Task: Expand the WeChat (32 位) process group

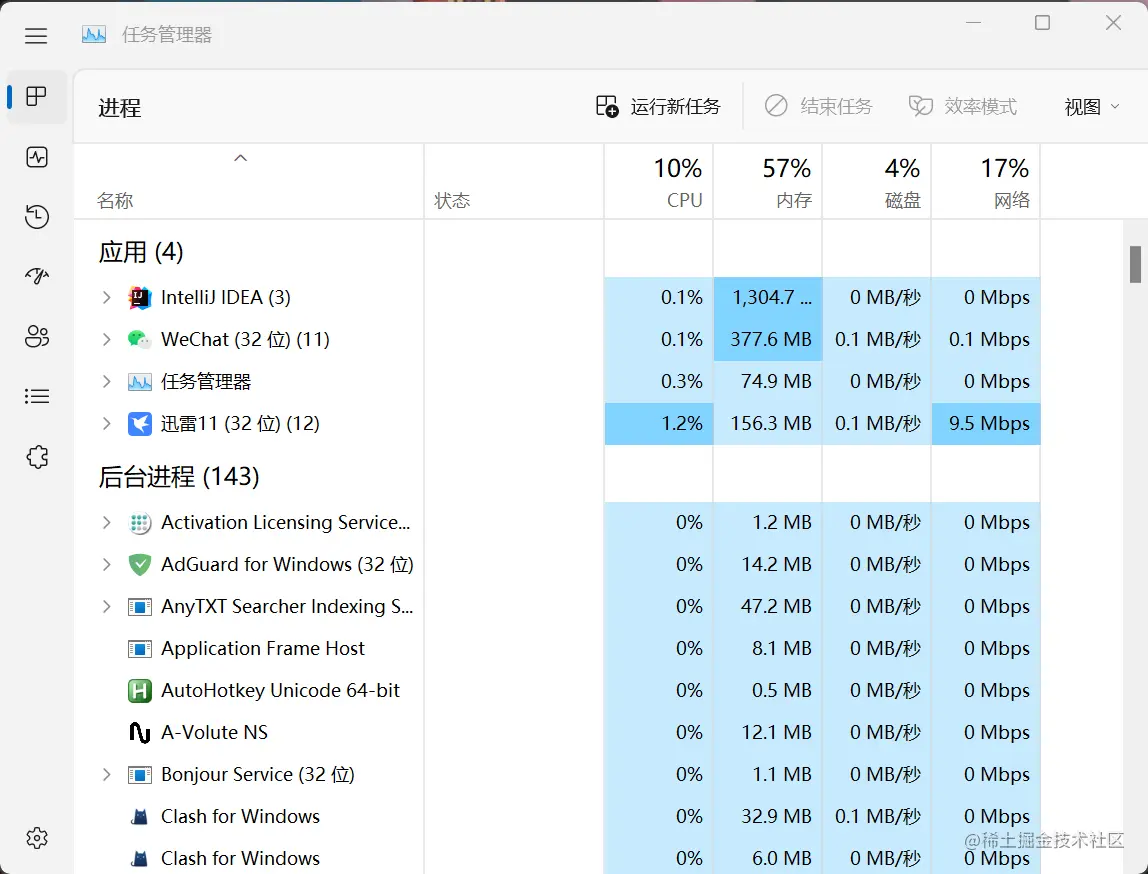Action: point(106,339)
